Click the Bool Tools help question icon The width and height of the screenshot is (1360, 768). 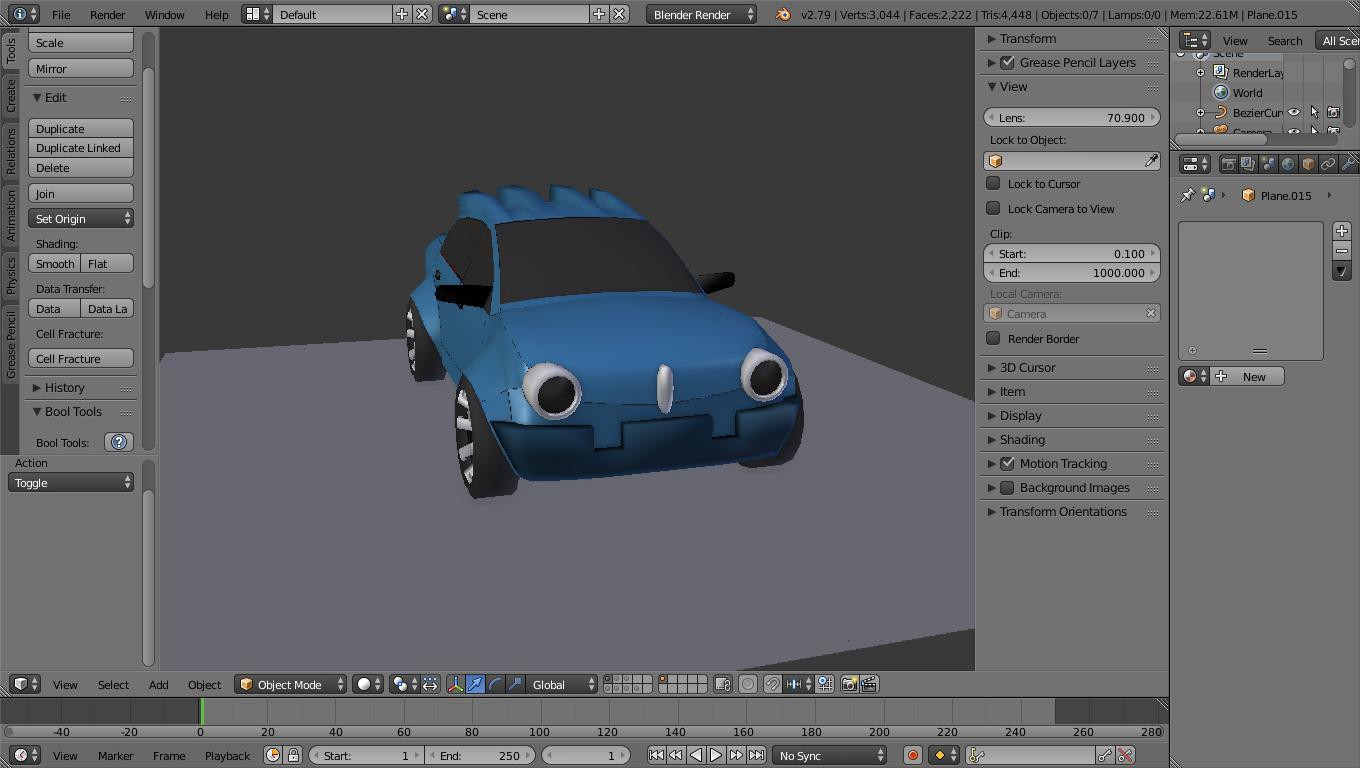tap(119, 442)
